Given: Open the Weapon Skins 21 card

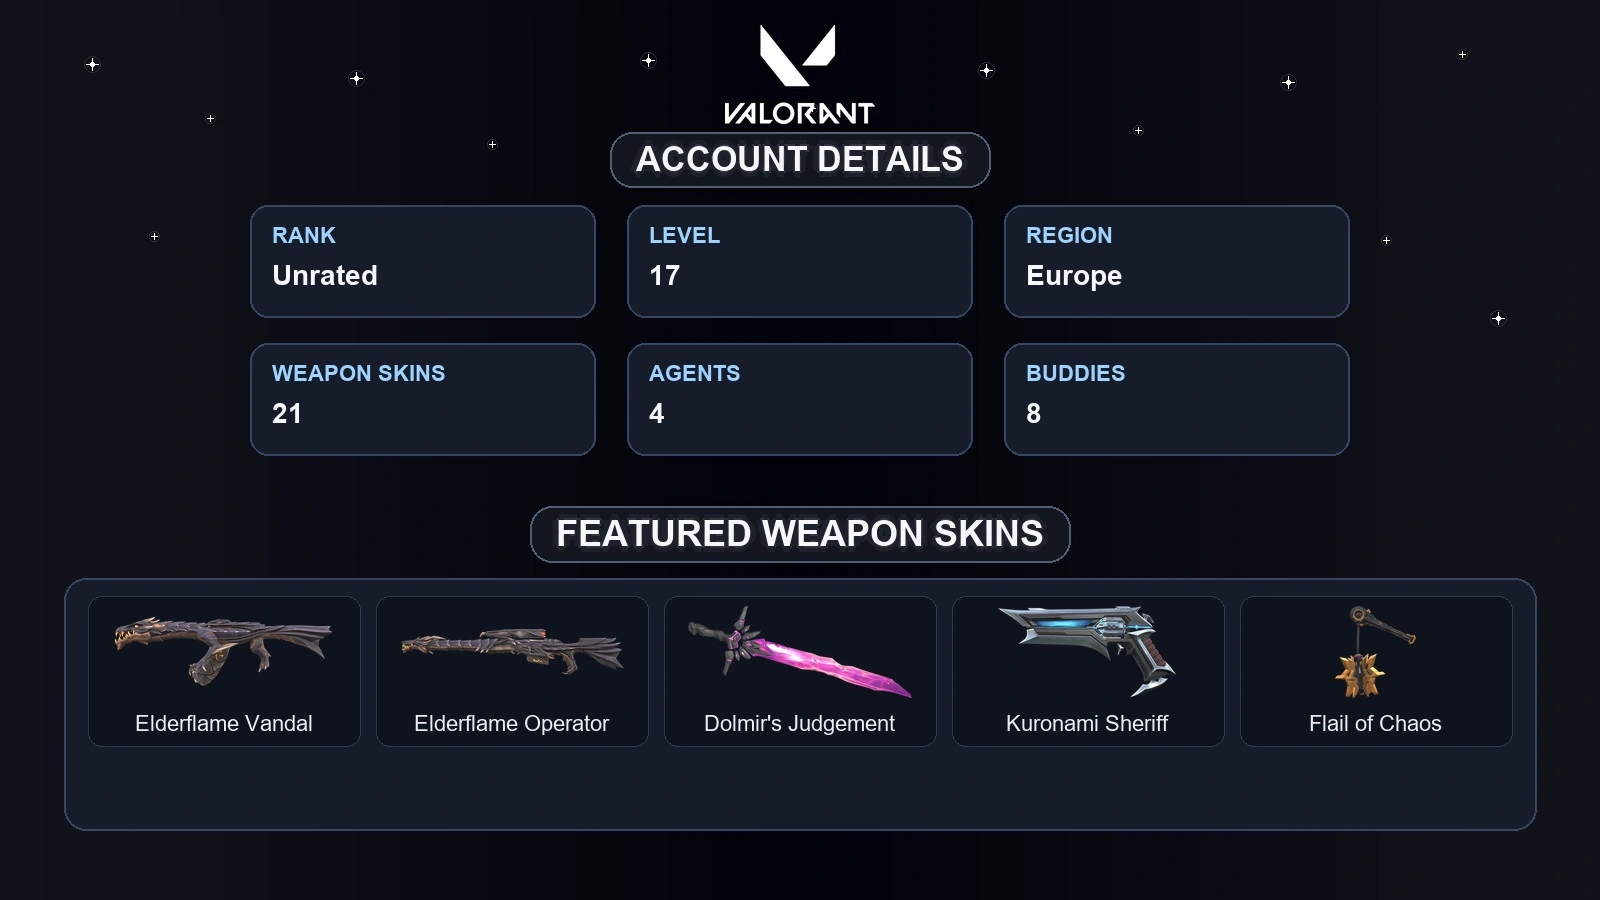Looking at the screenshot, I should point(423,400).
